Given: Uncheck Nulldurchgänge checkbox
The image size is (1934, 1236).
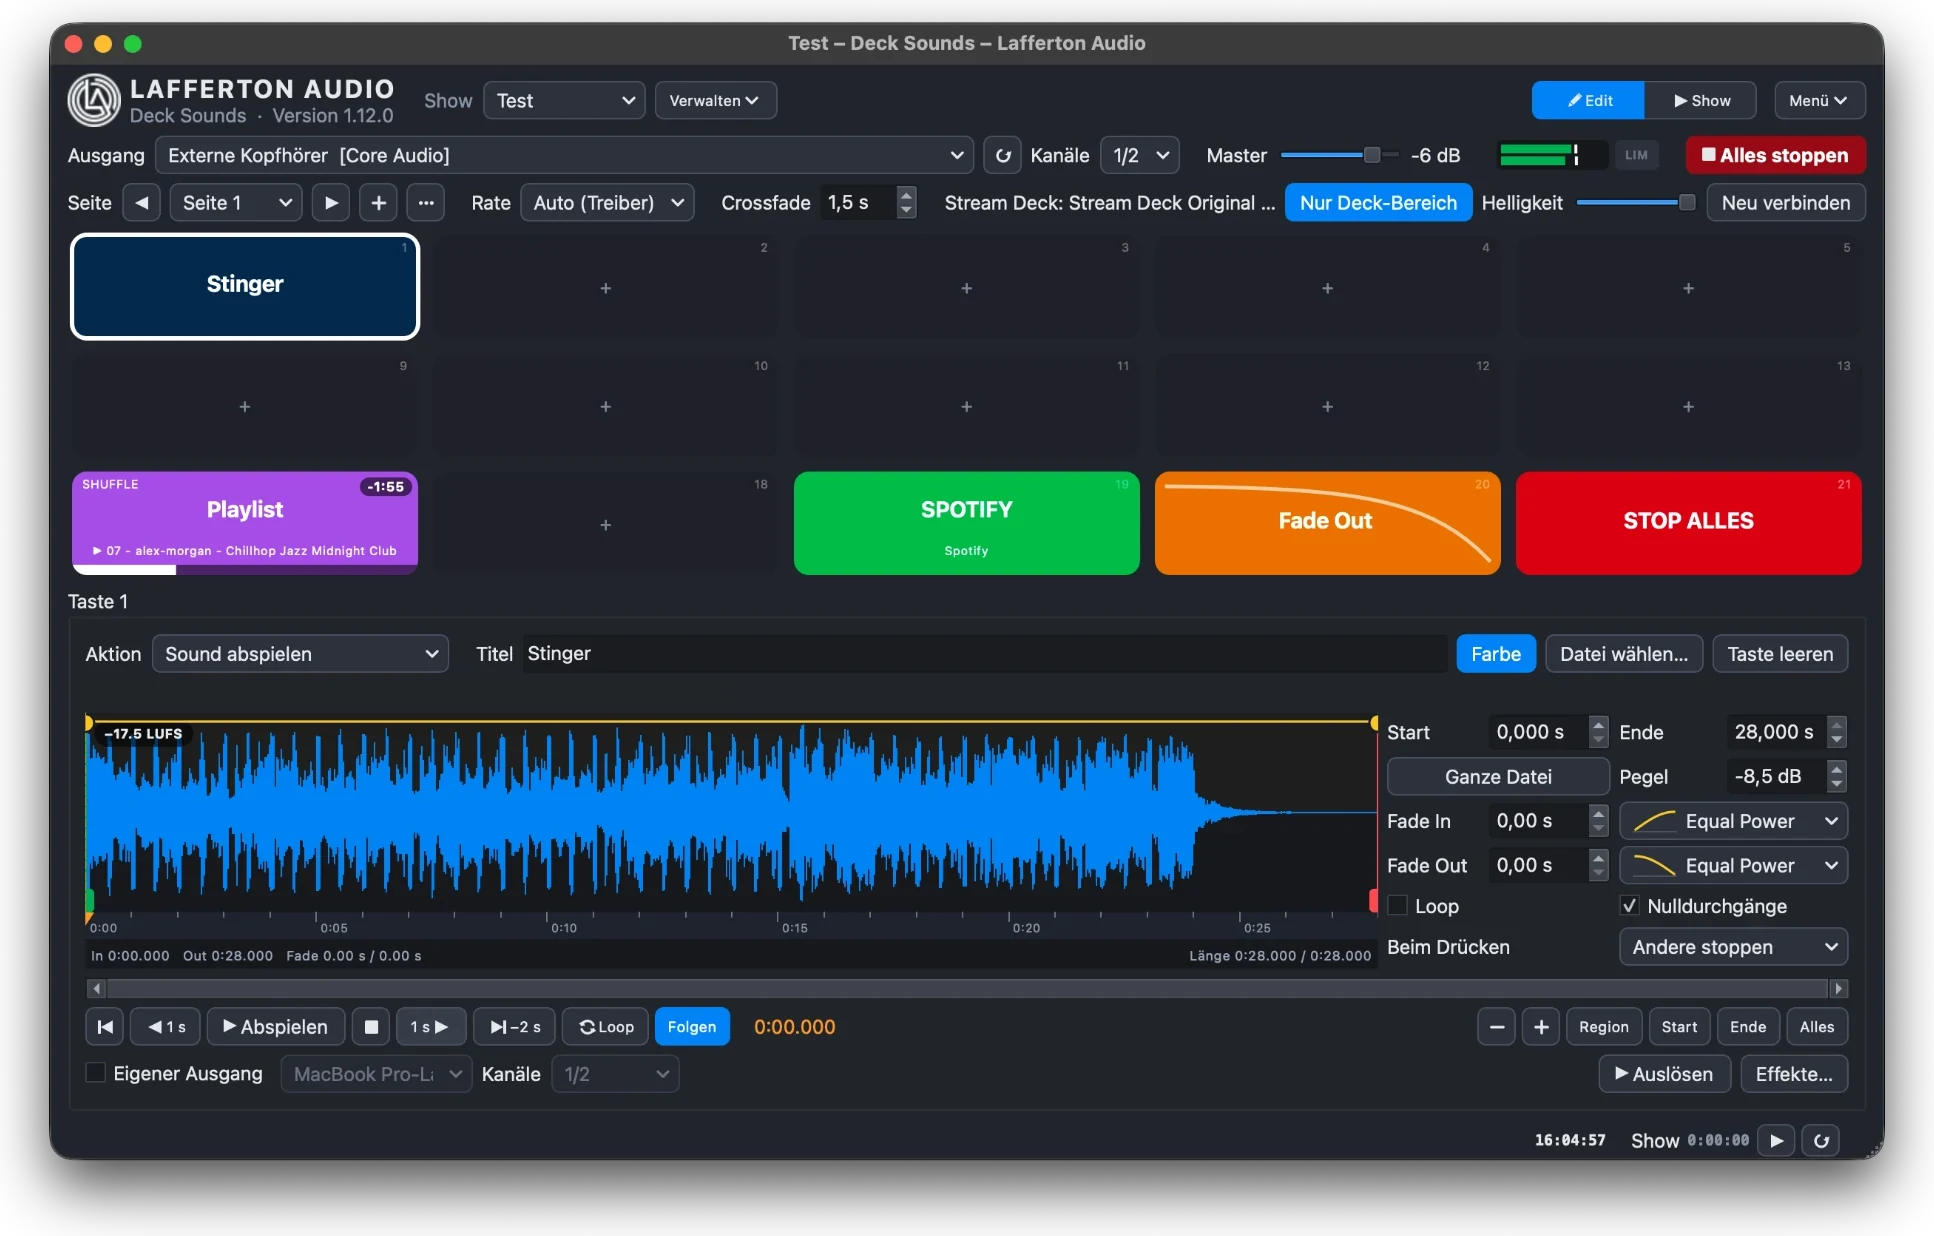Looking at the screenshot, I should point(1630,906).
